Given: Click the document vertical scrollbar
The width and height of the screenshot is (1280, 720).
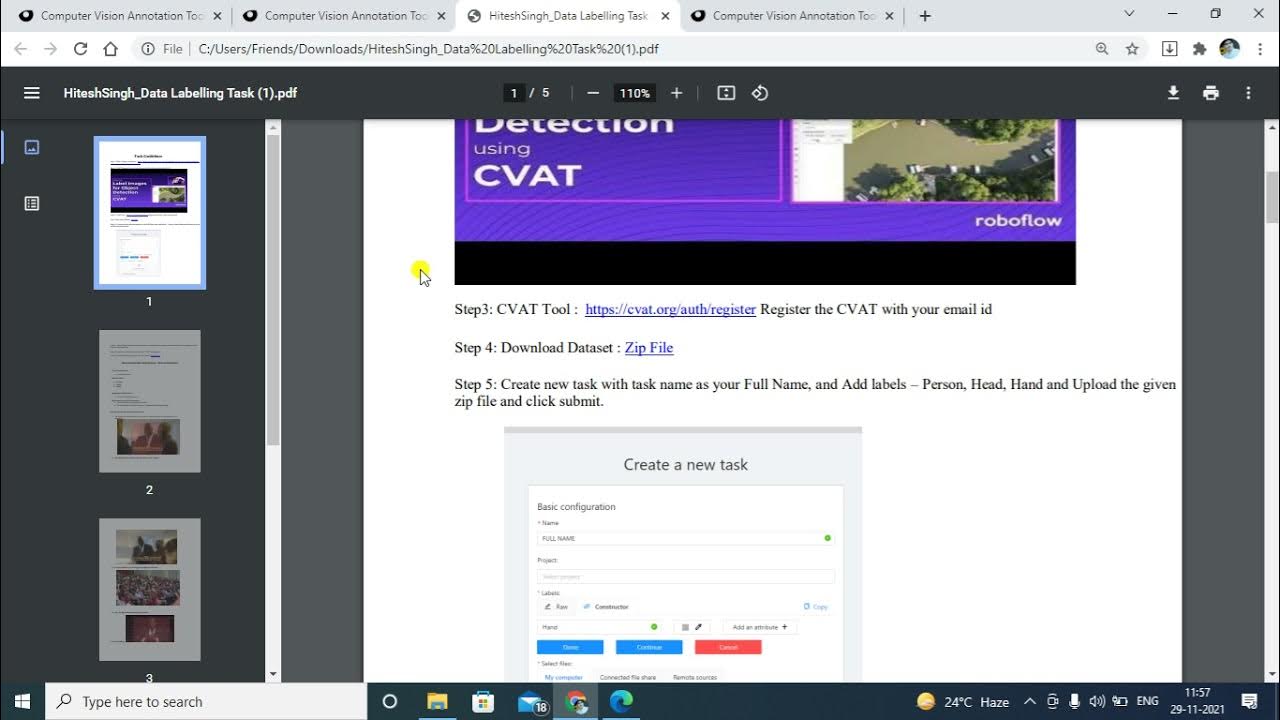Looking at the screenshot, I should coord(1272,197).
